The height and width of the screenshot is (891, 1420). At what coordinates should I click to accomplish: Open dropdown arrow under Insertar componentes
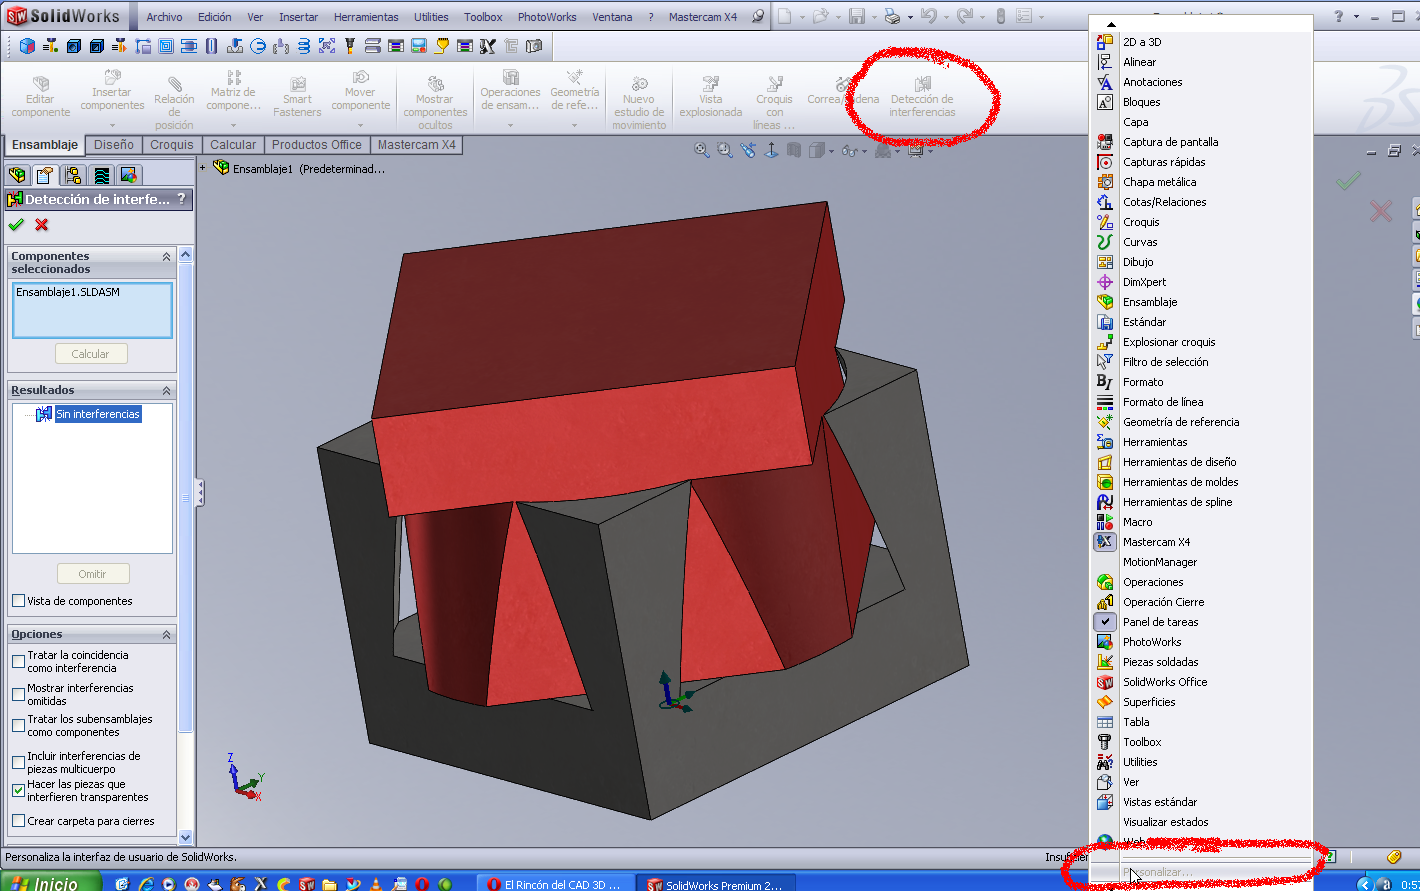[112, 125]
